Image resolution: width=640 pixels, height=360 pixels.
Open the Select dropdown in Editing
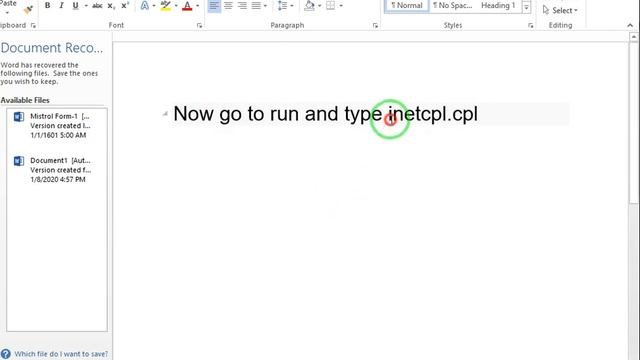[560, 10]
